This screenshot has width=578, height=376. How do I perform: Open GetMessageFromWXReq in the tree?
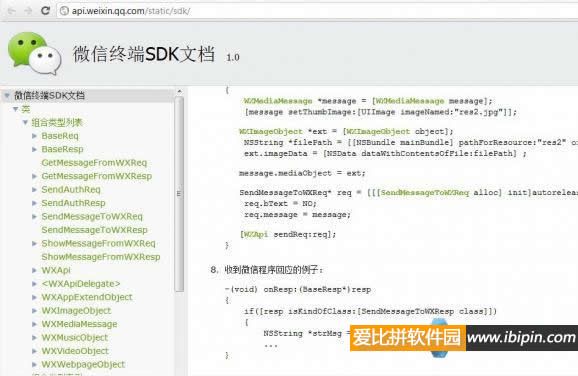94,163
